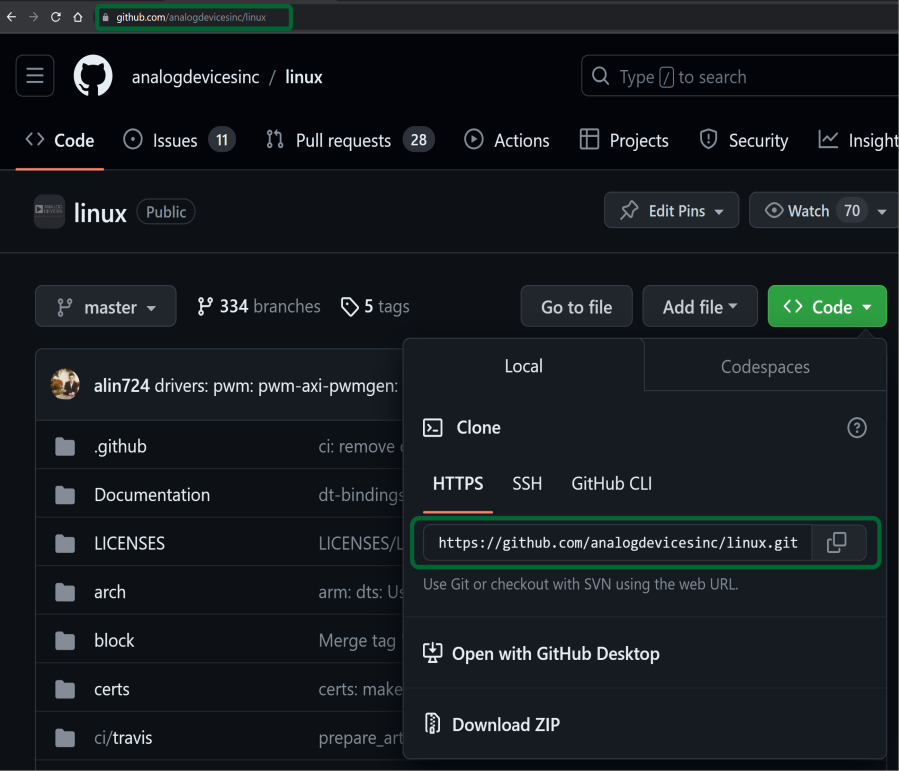Select the SSH clone option

[x=527, y=484]
